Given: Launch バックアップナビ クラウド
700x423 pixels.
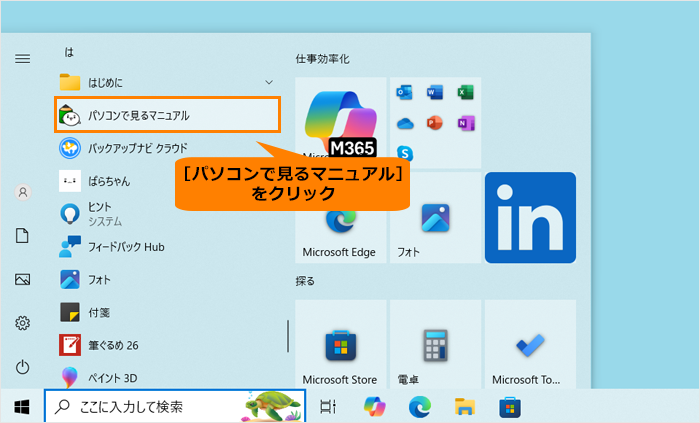Looking at the screenshot, I should click(x=167, y=148).
